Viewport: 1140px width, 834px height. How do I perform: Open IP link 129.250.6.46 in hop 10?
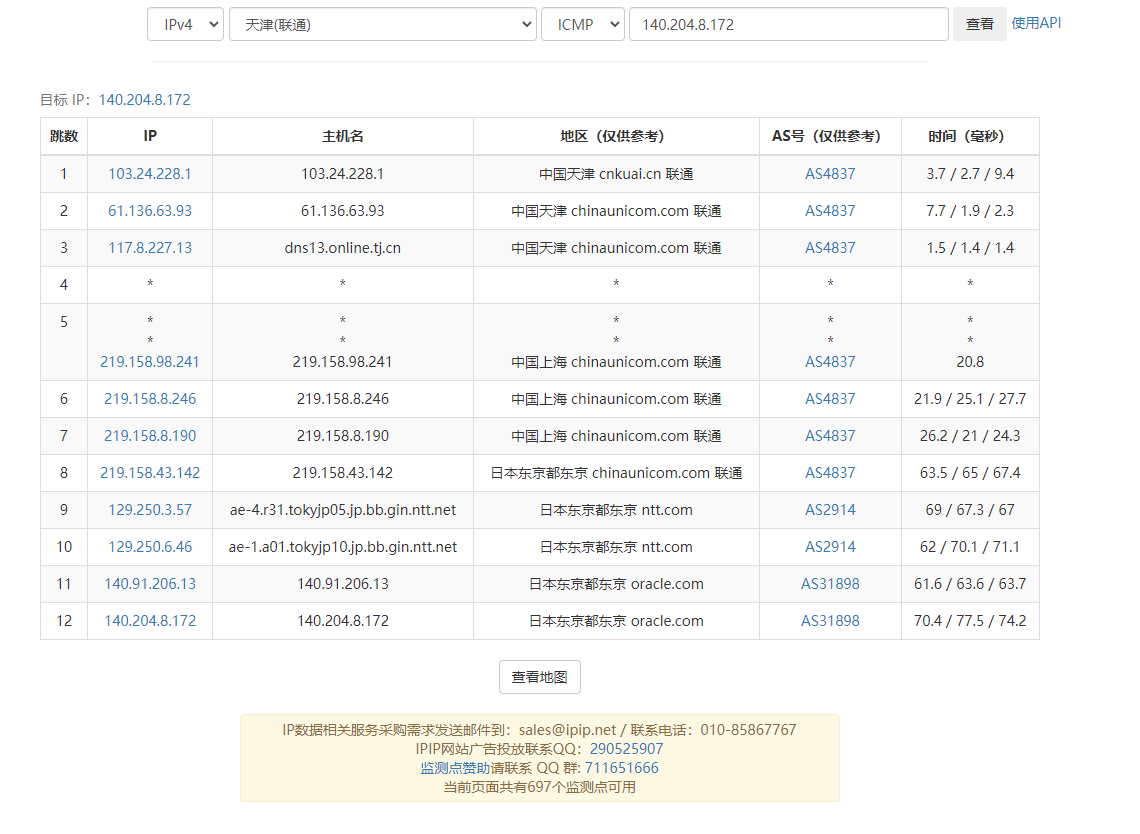click(150, 547)
